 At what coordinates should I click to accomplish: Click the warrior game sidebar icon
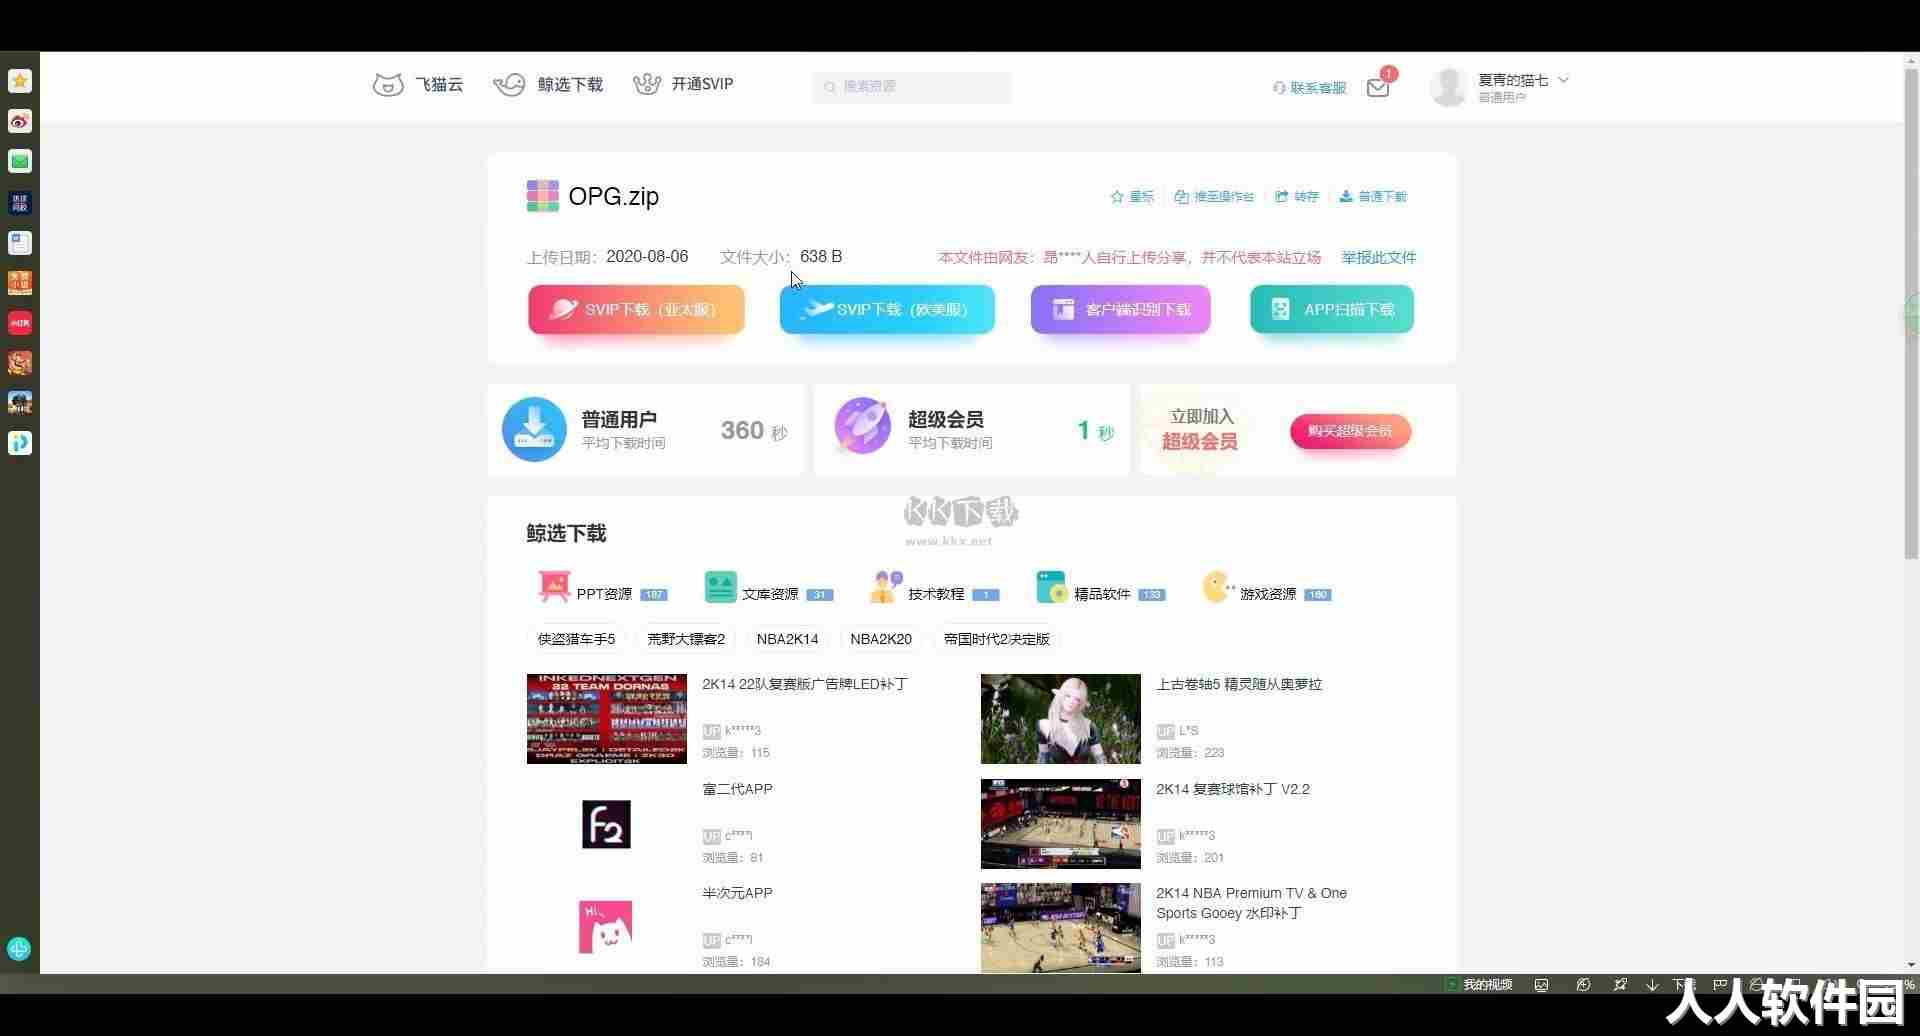(x=20, y=362)
